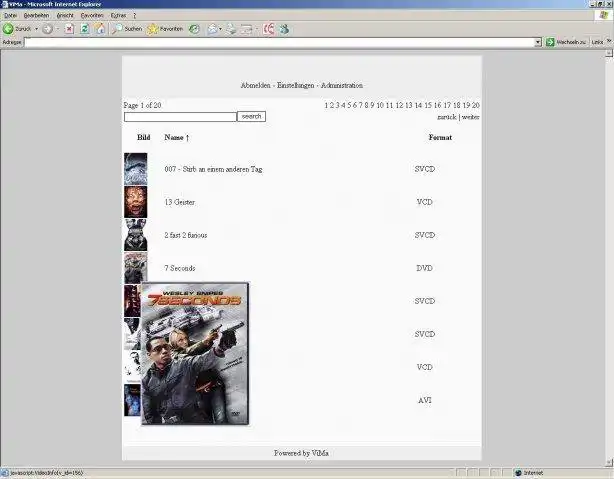
Task: Click the Bild column header
Action: (x=144, y=137)
